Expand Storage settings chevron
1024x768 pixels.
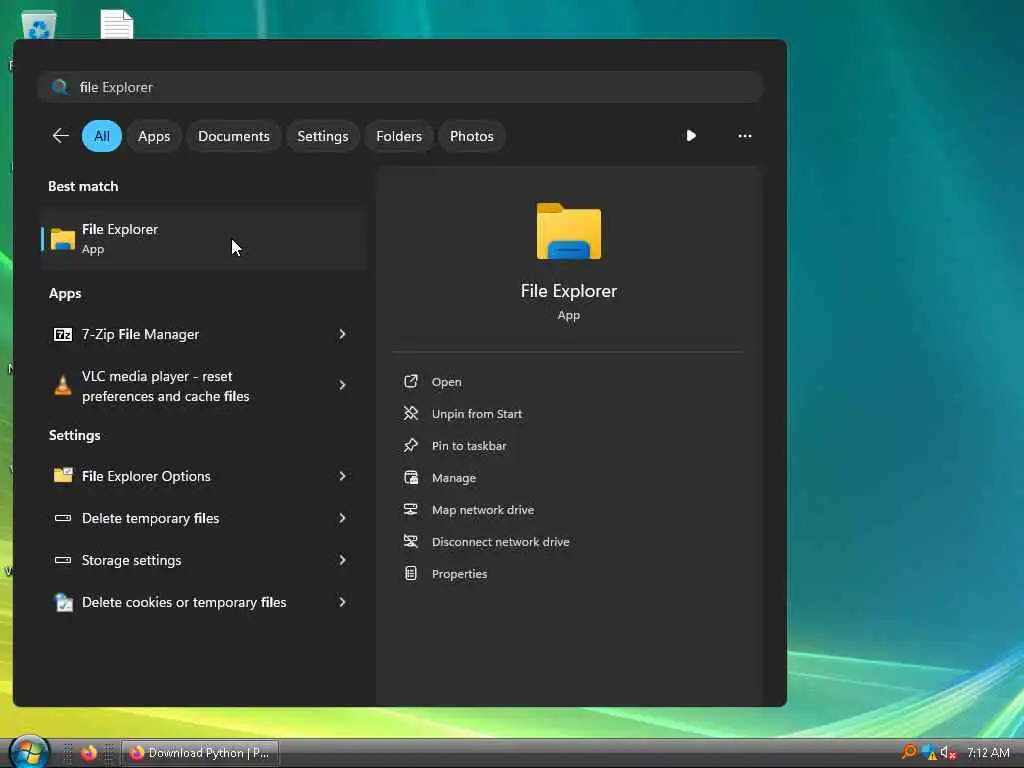point(342,560)
